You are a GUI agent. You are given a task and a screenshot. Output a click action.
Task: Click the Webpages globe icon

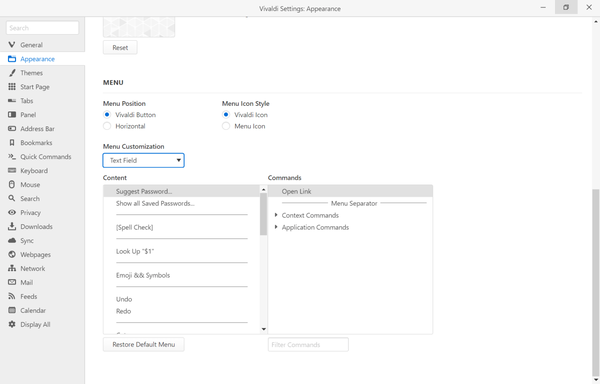tap(12, 254)
